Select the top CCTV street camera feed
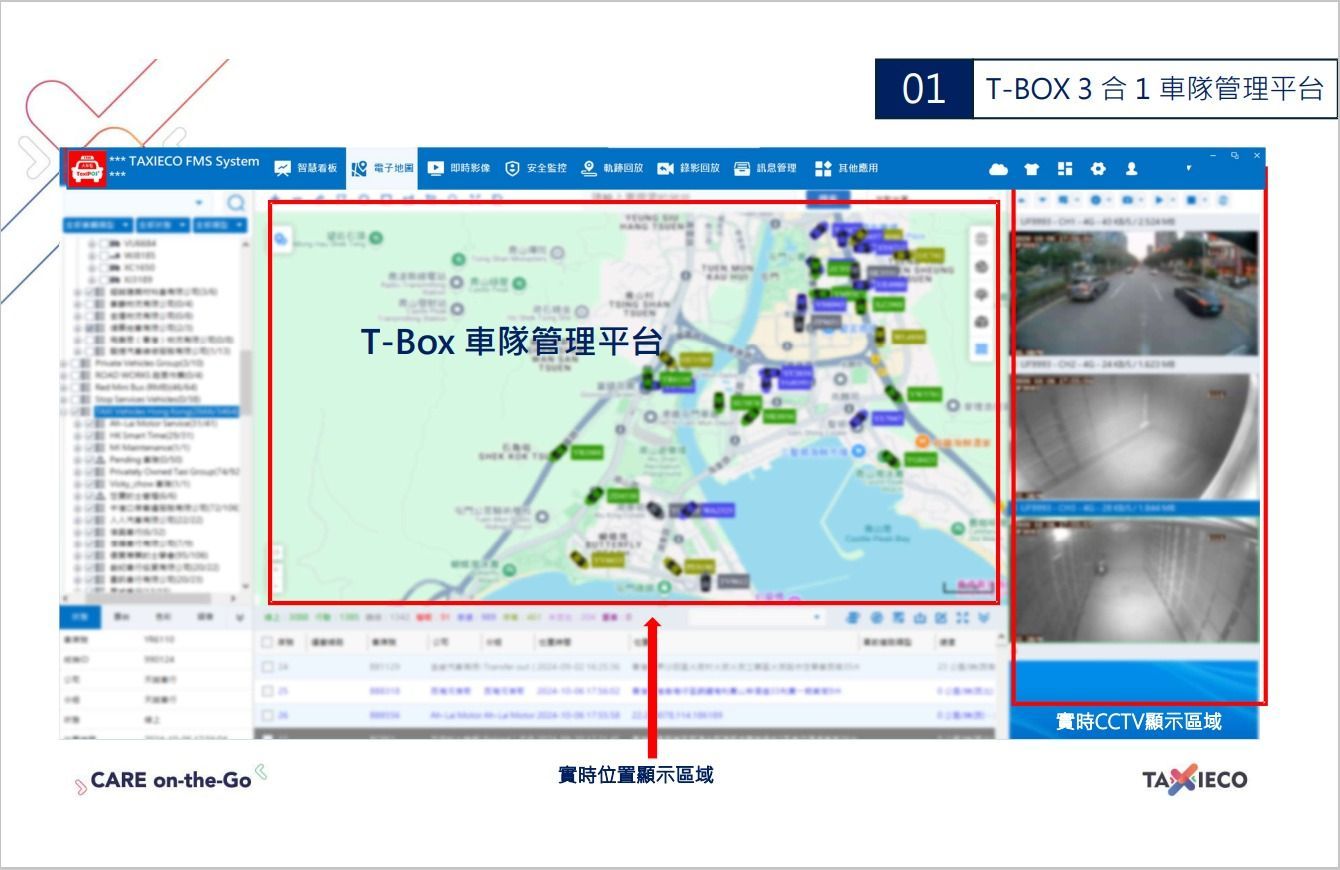This screenshot has width=1340, height=870. (1136, 293)
